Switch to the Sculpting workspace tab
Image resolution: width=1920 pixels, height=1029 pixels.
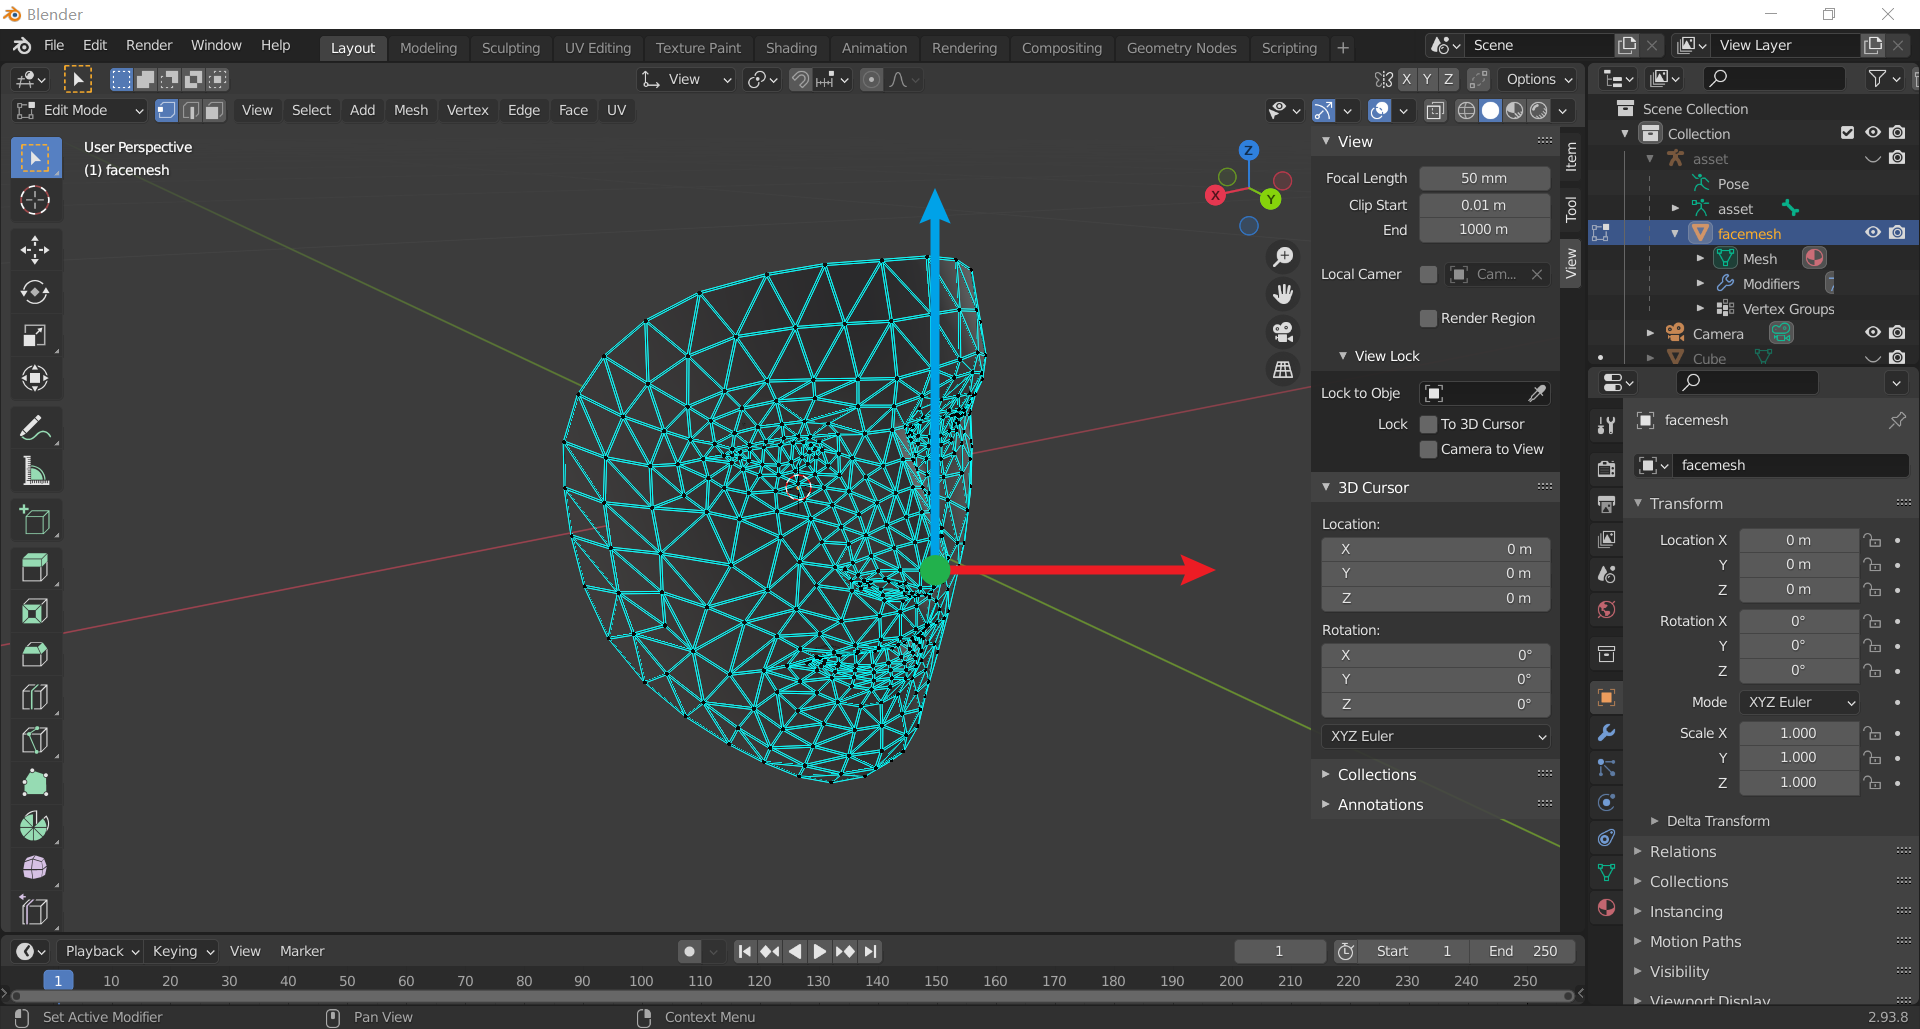pyautogui.click(x=510, y=48)
